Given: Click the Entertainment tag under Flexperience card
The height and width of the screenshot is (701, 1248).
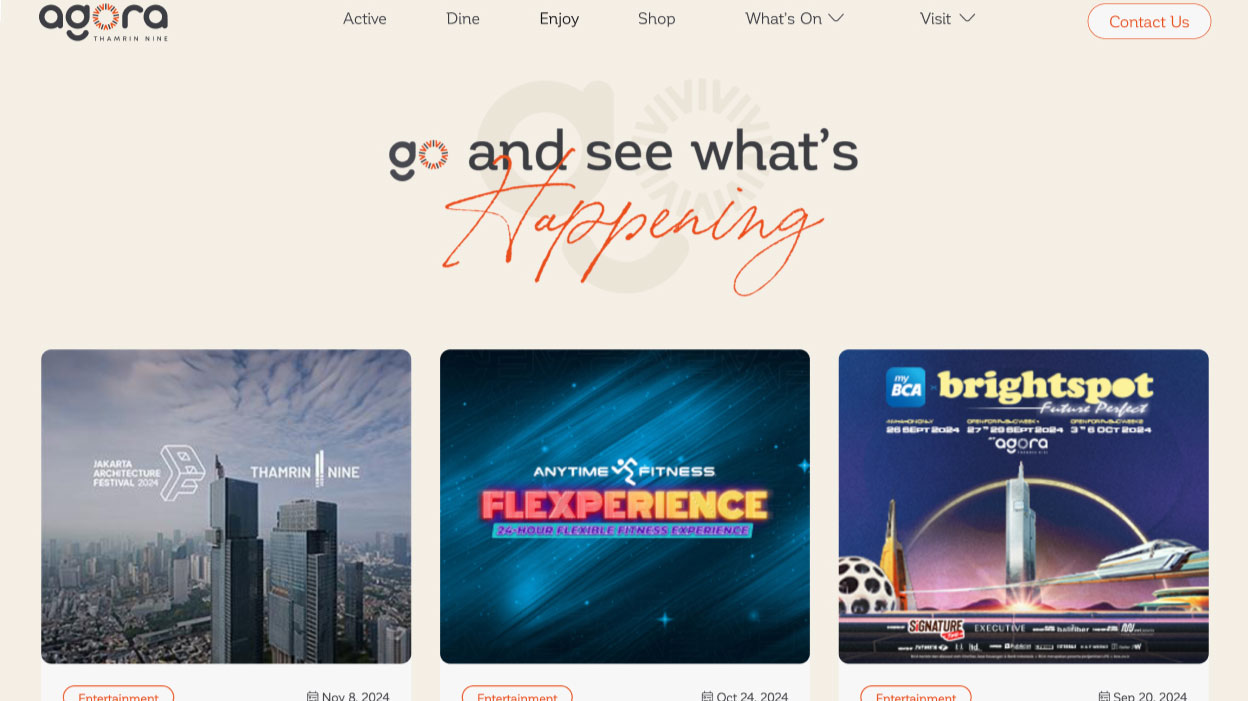Looking at the screenshot, I should tap(517, 694).
